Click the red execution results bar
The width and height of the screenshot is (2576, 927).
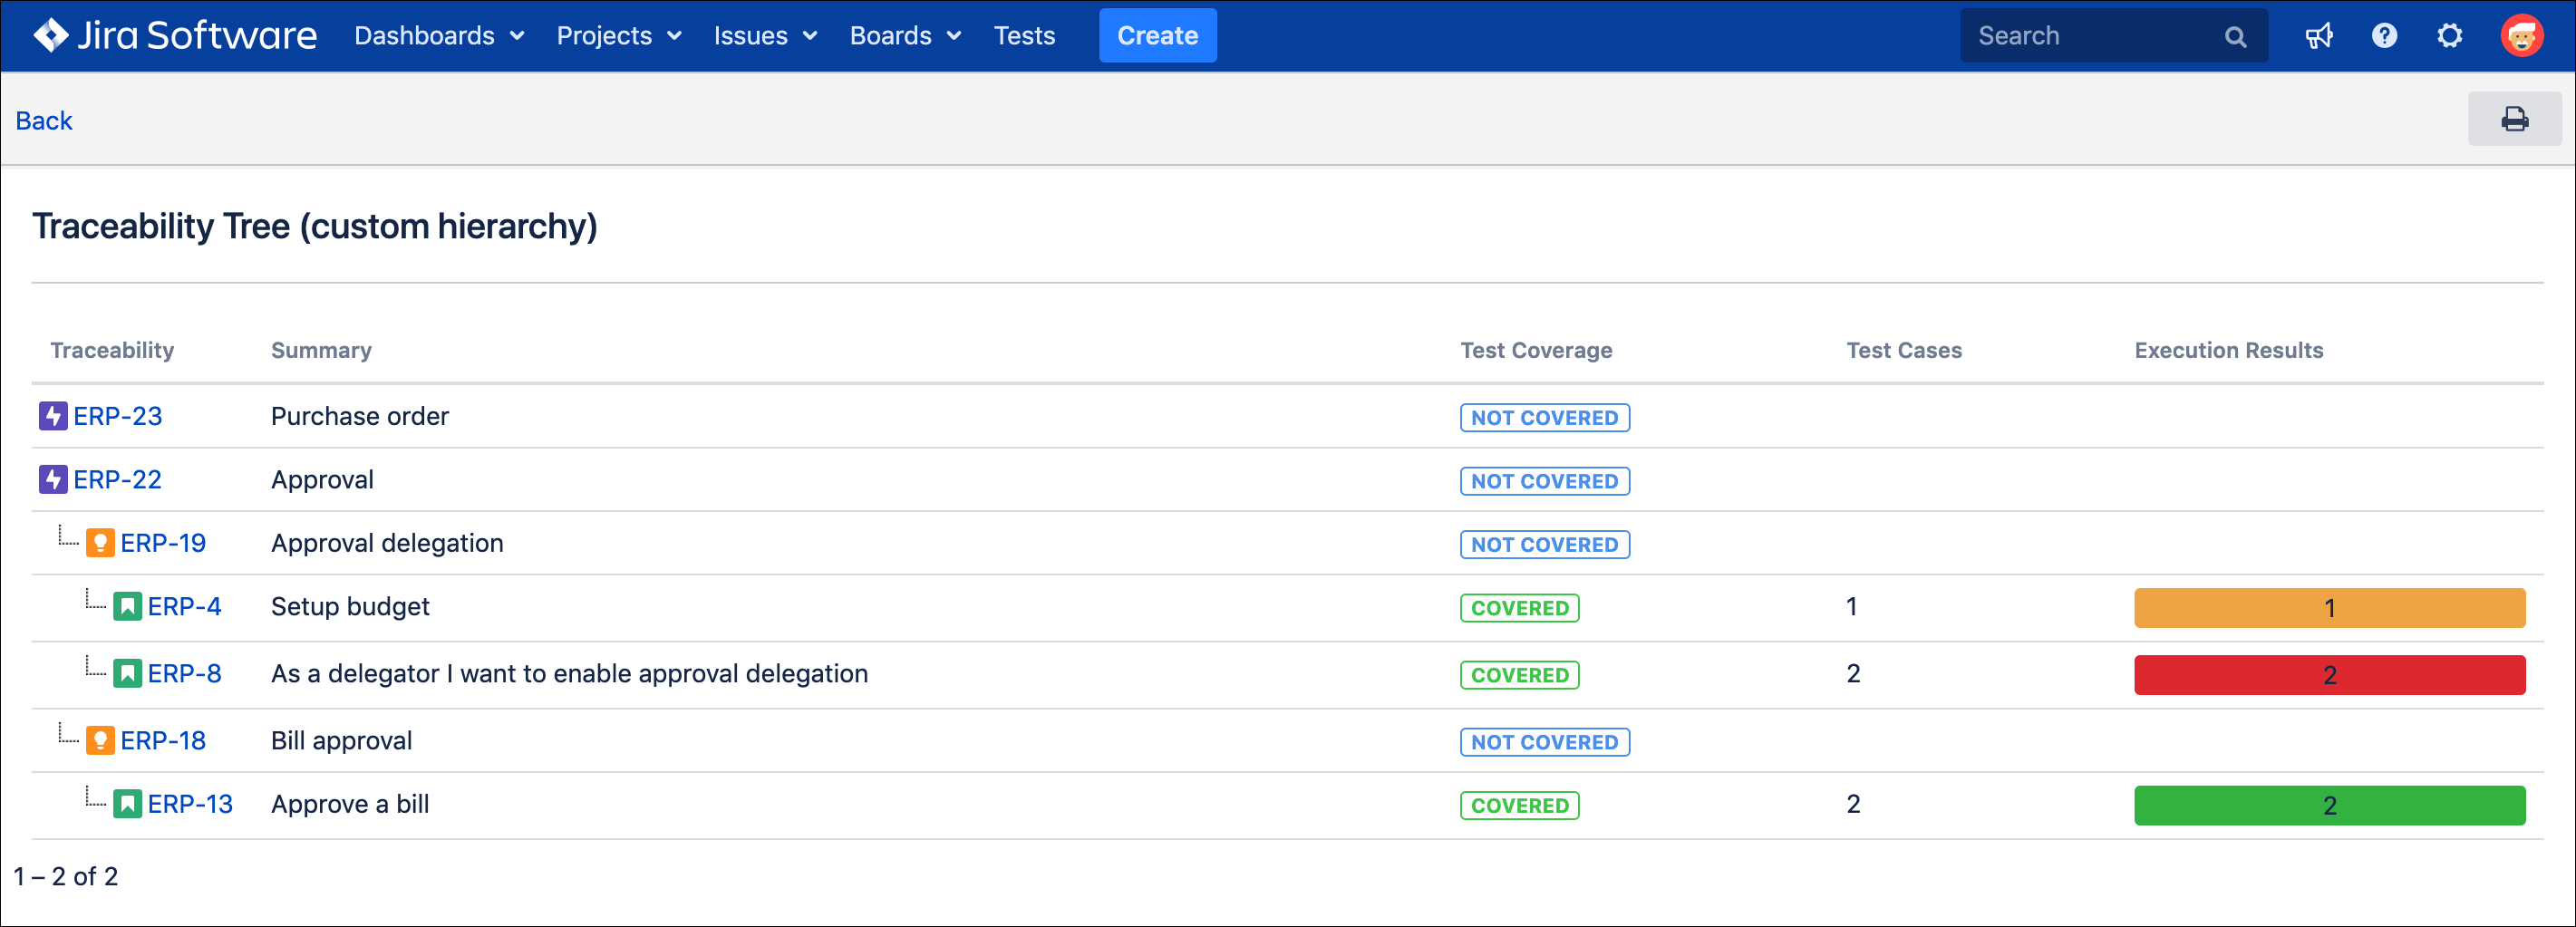[2328, 675]
